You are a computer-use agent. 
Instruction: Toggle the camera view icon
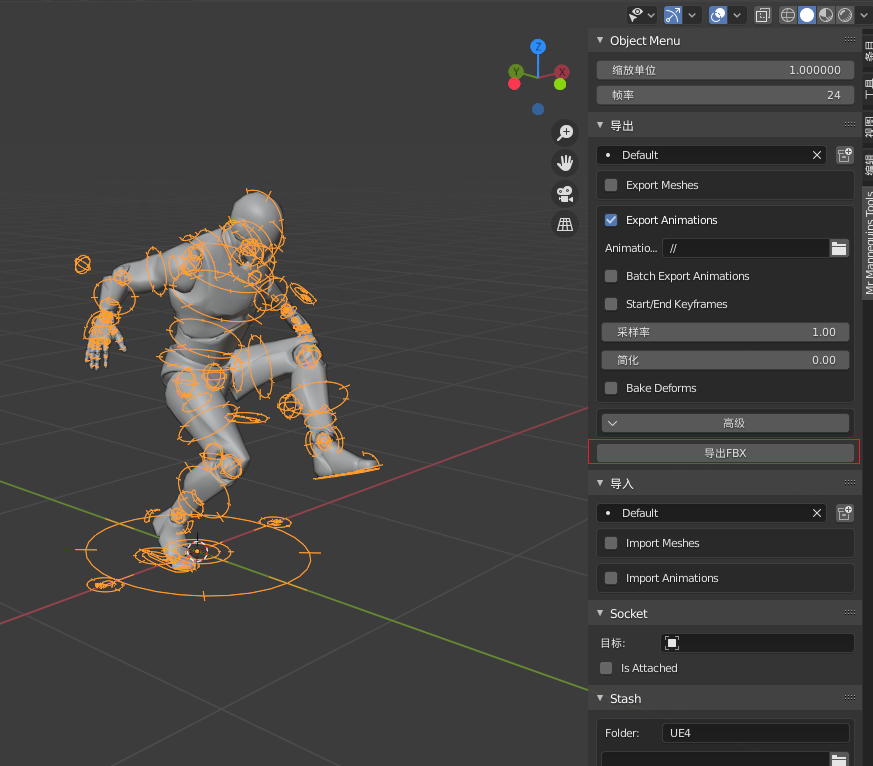pos(565,194)
